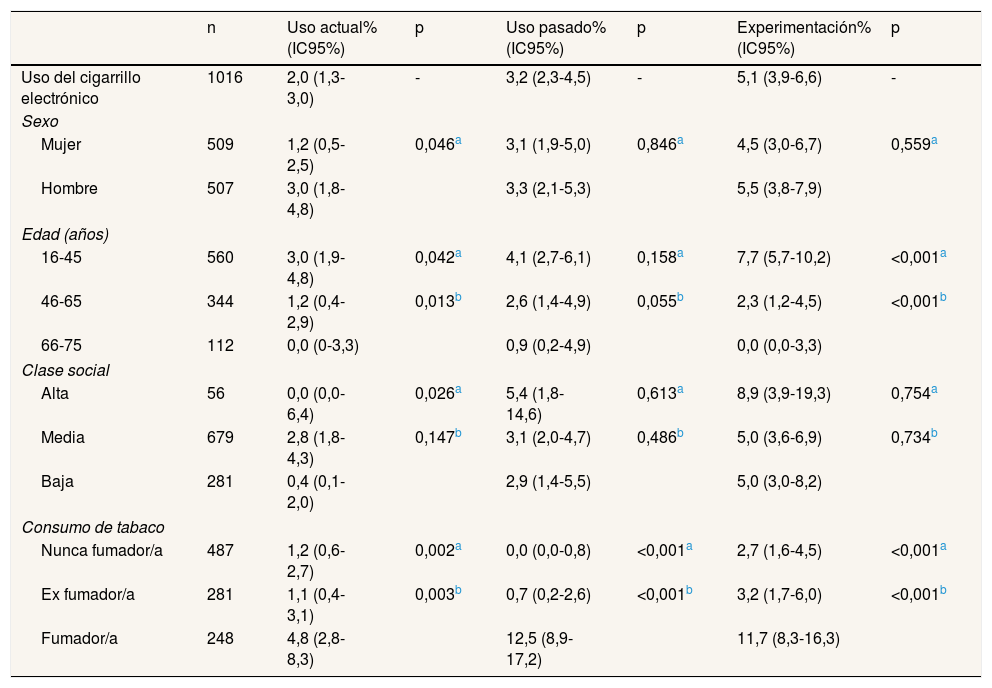Viewport: 992px width, 688px height.
Task: Open footnote a next to 0,046
Action: point(458,141)
